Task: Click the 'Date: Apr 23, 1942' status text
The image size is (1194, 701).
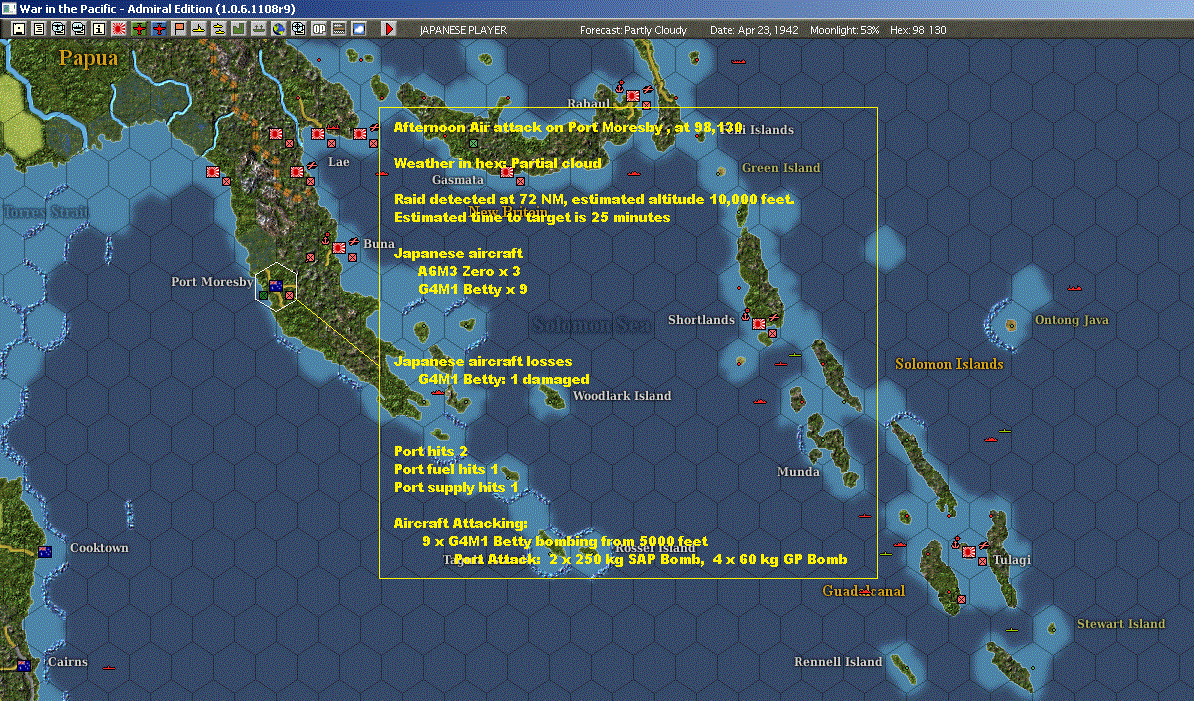Action: tap(754, 30)
